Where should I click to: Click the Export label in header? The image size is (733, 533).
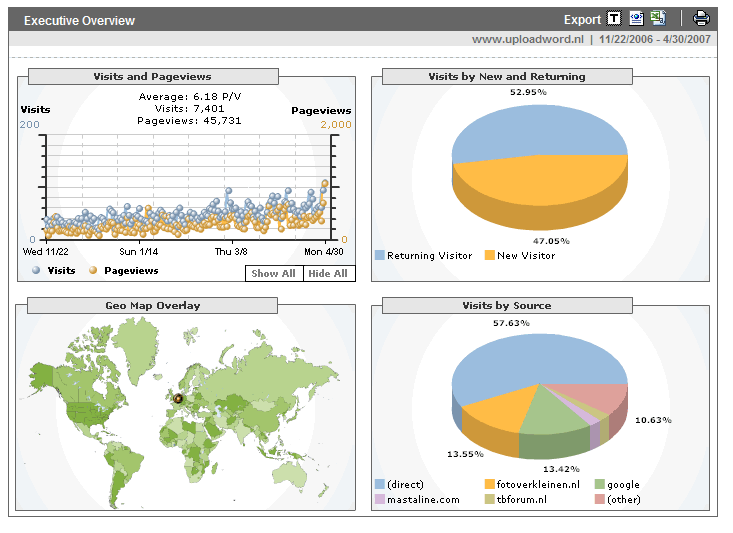582,20
